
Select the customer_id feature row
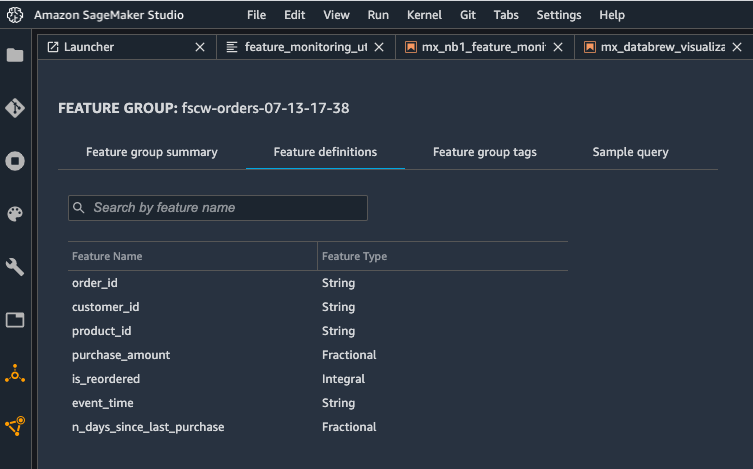318,307
